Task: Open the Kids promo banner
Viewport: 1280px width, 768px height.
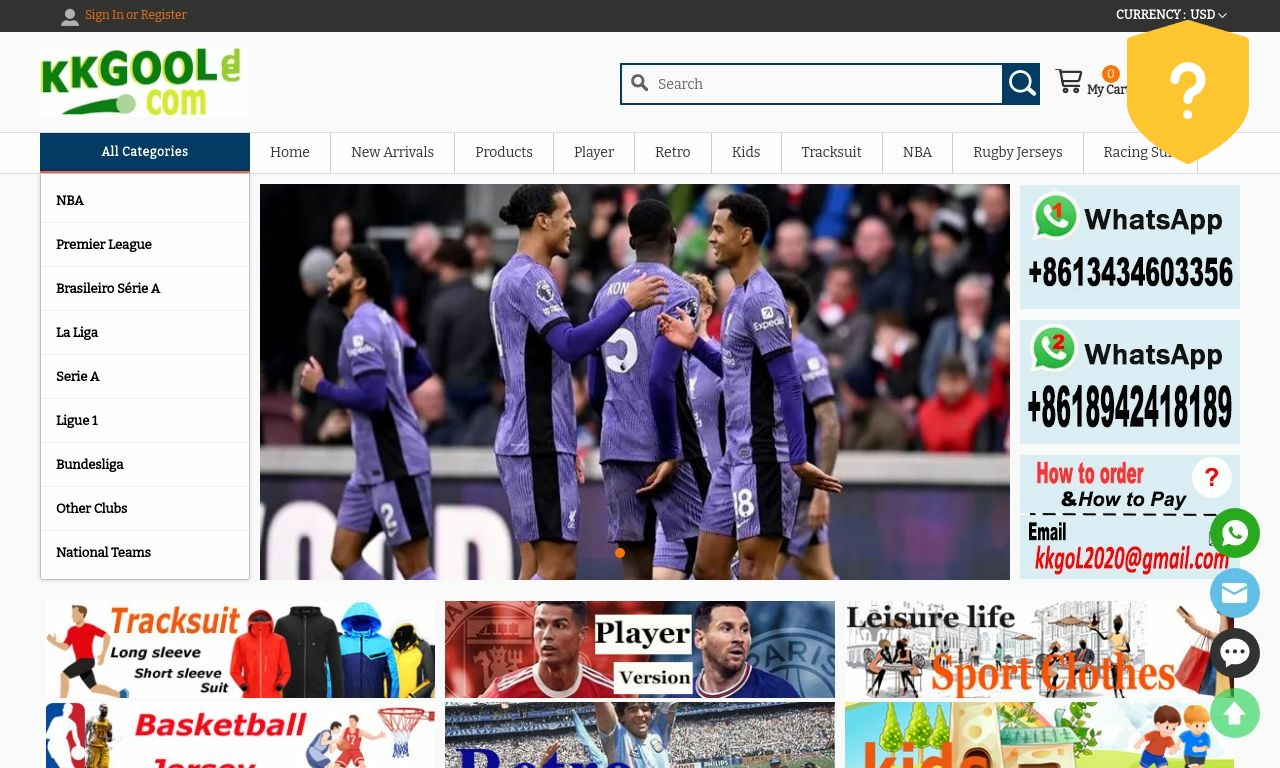Action: tap(1039, 735)
